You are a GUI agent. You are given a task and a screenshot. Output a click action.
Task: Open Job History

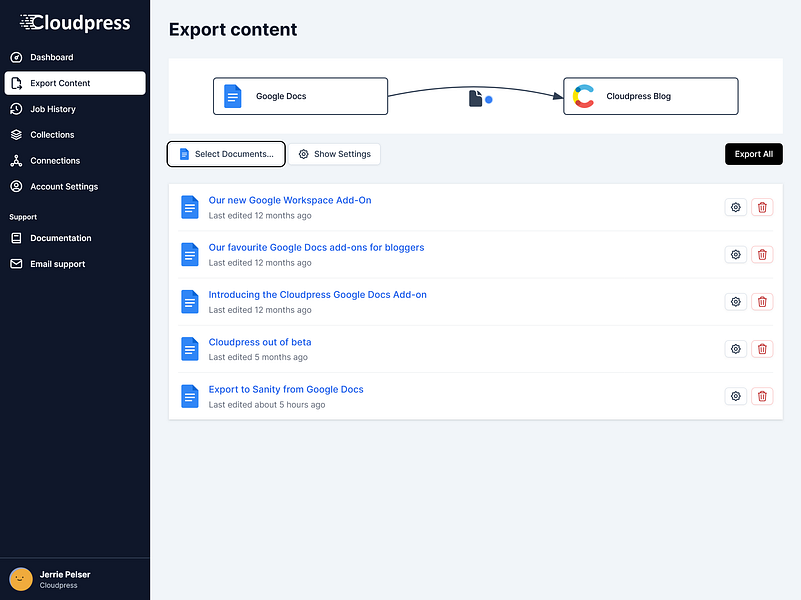[x=75, y=109]
